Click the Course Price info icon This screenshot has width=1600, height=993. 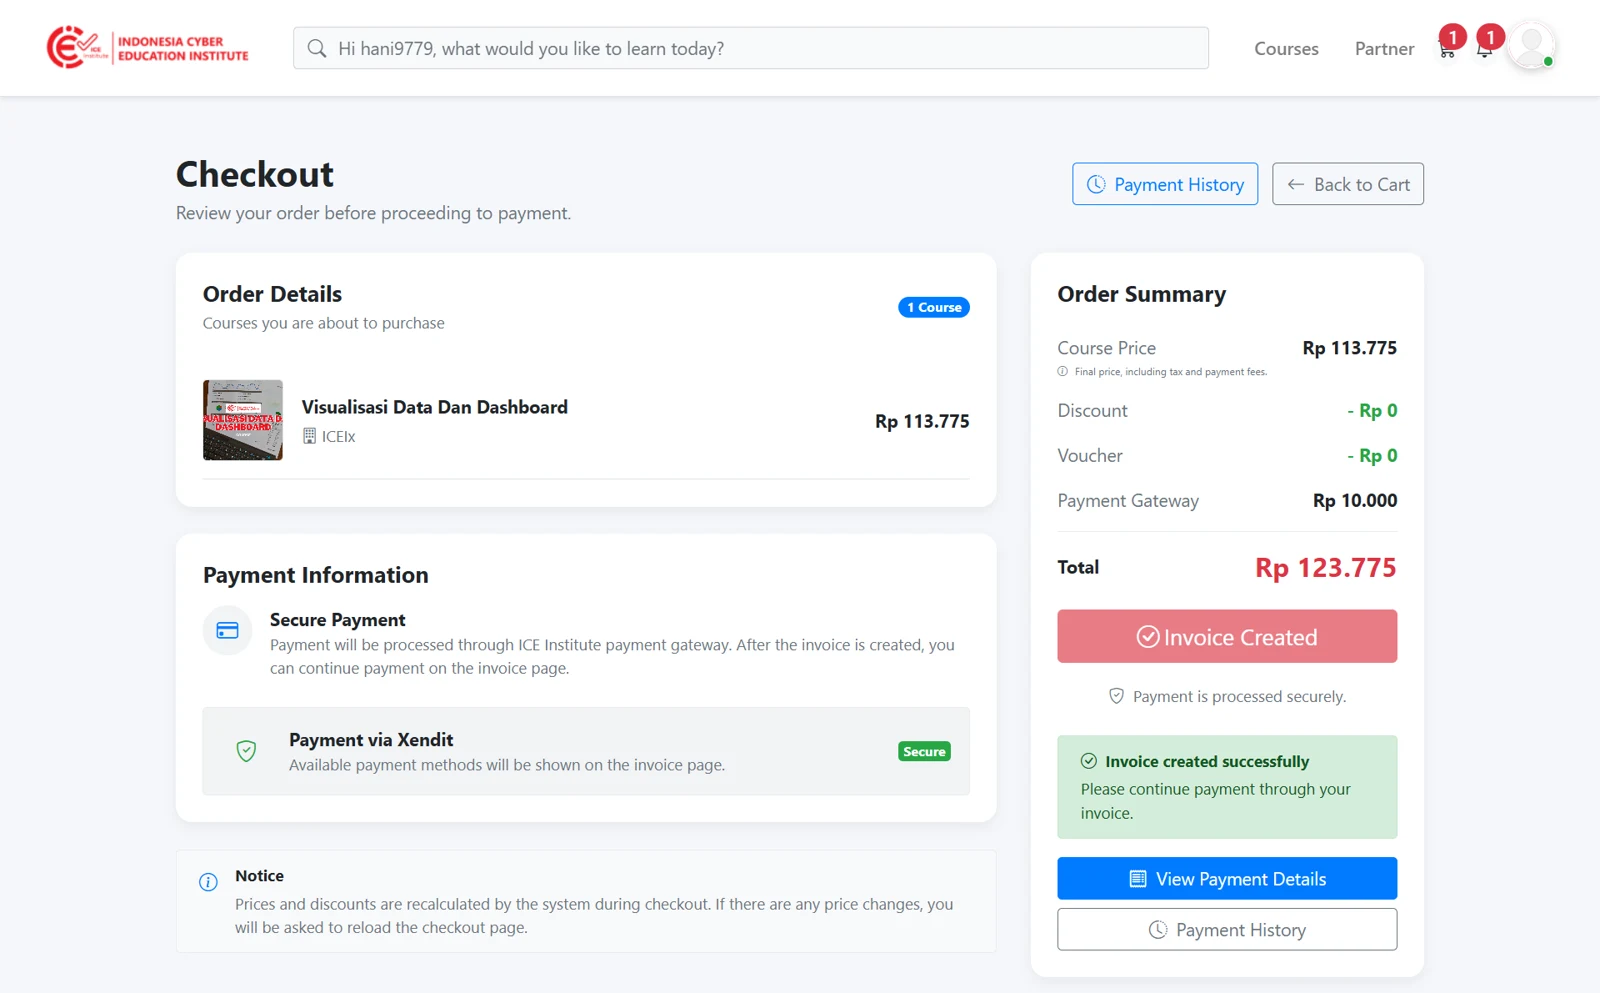click(x=1063, y=371)
